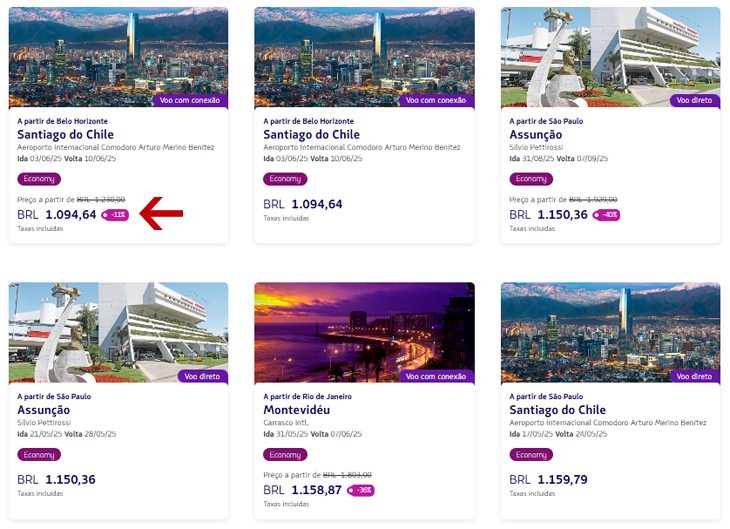This screenshot has width=730, height=529.
Task: Select 'Voo direto' label on top-right Assunção
Action: pyautogui.click(x=695, y=100)
